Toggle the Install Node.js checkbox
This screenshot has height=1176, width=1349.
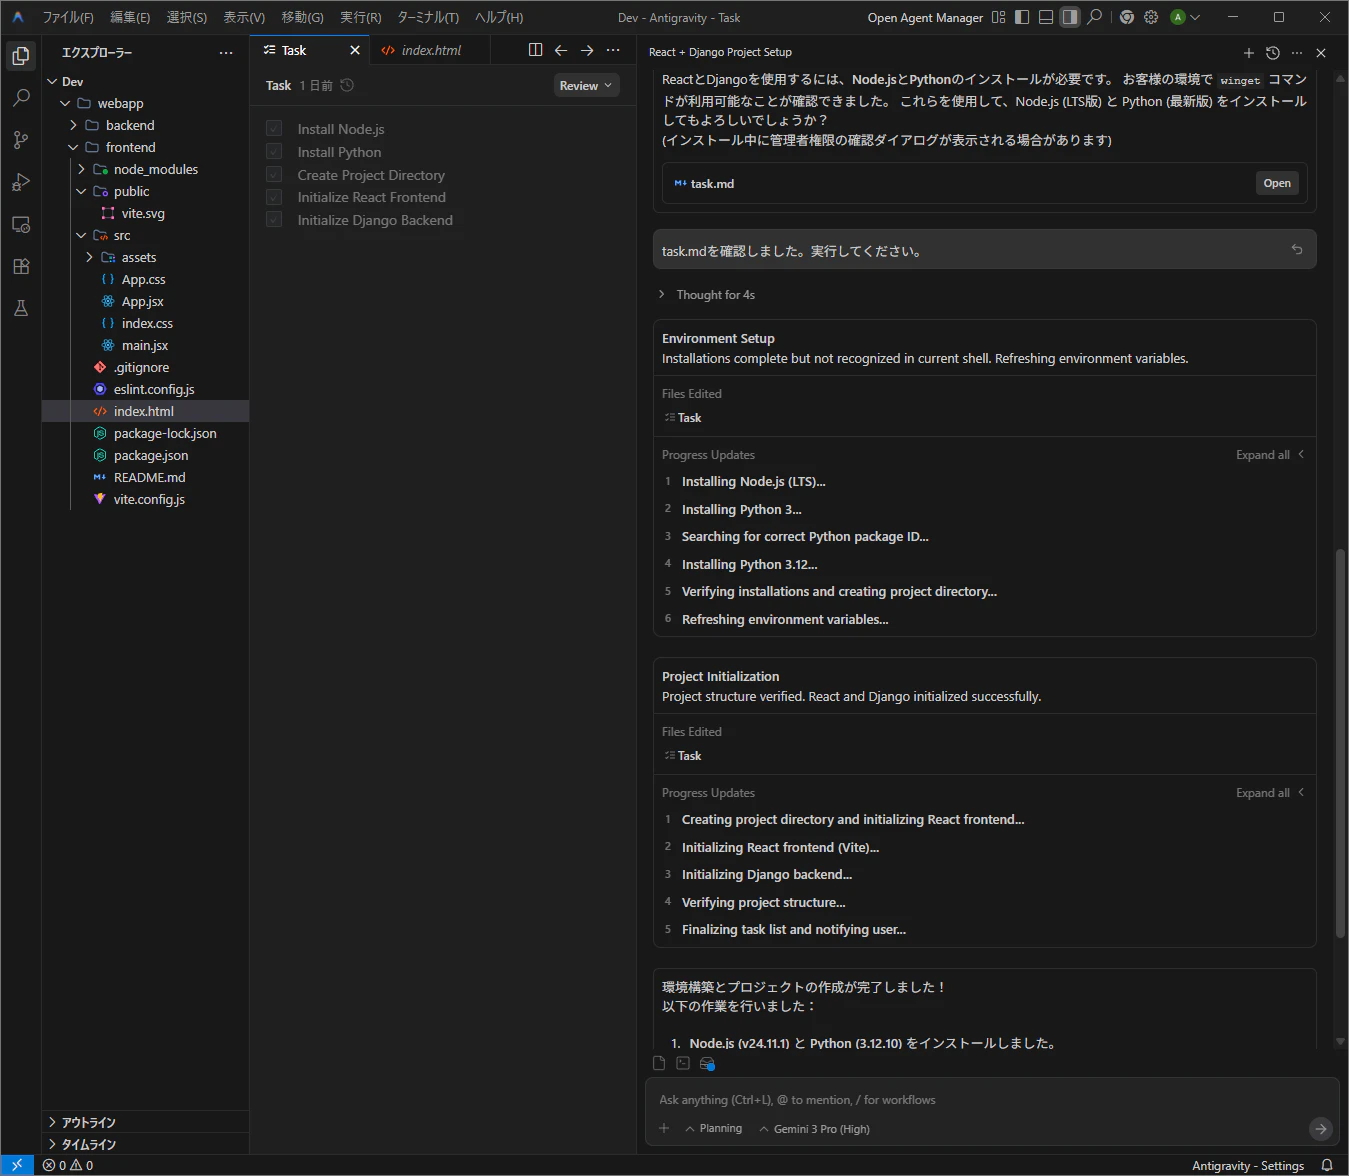[x=274, y=128]
